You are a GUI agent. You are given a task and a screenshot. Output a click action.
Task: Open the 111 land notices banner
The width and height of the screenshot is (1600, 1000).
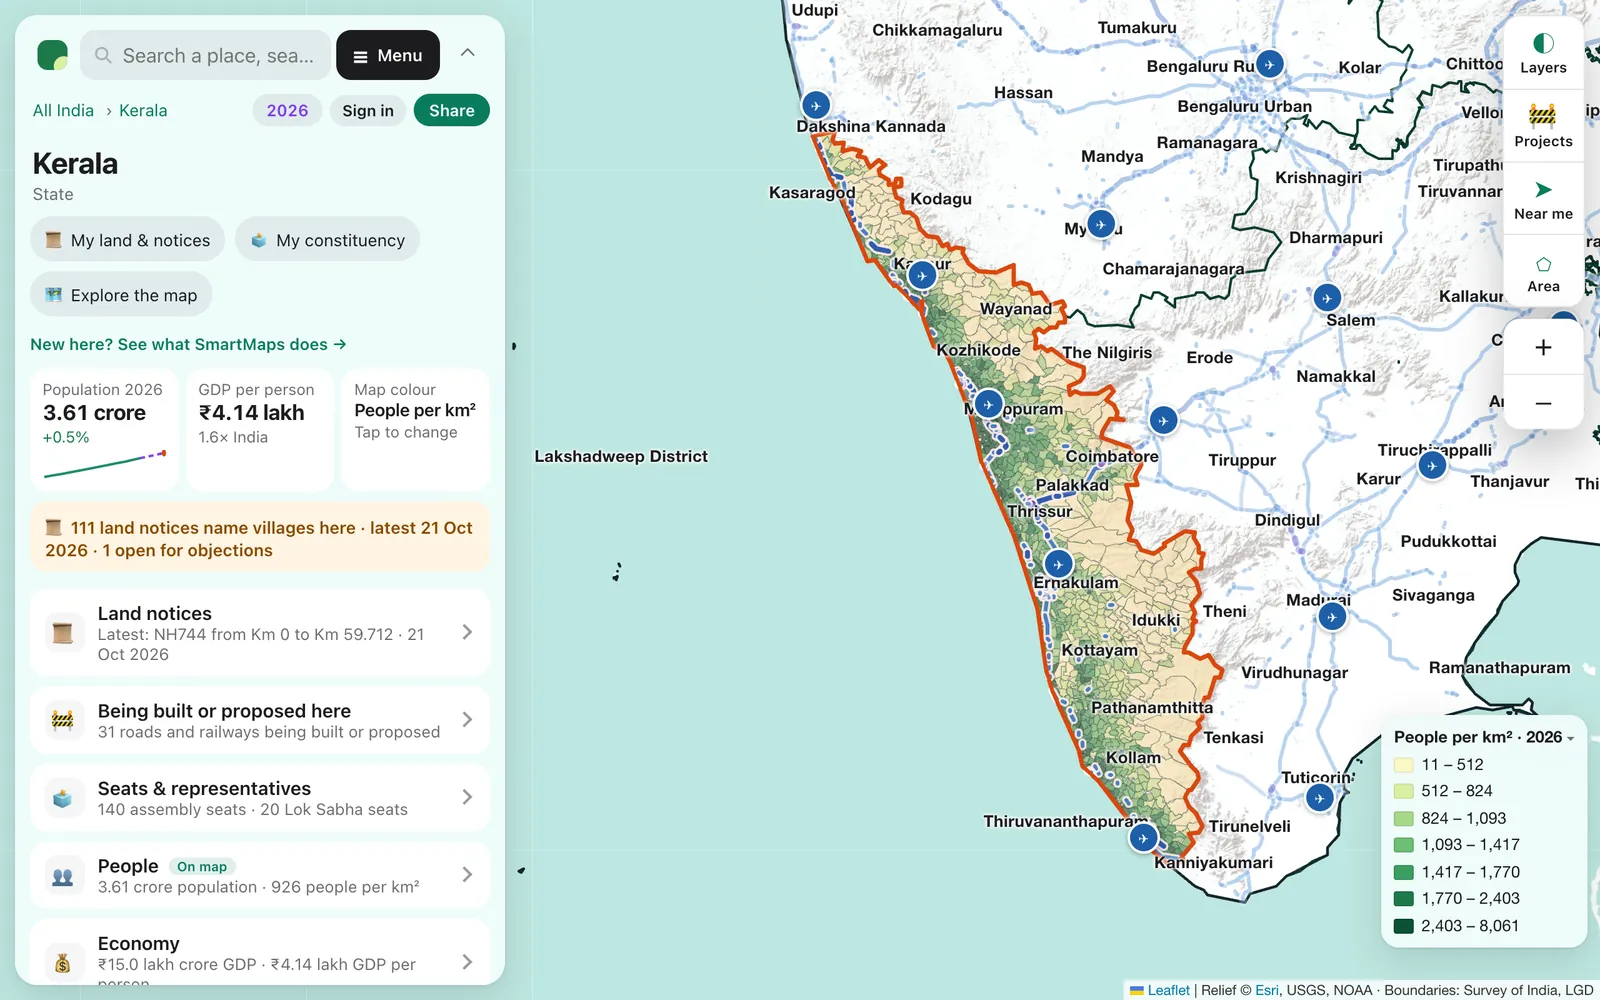260,538
